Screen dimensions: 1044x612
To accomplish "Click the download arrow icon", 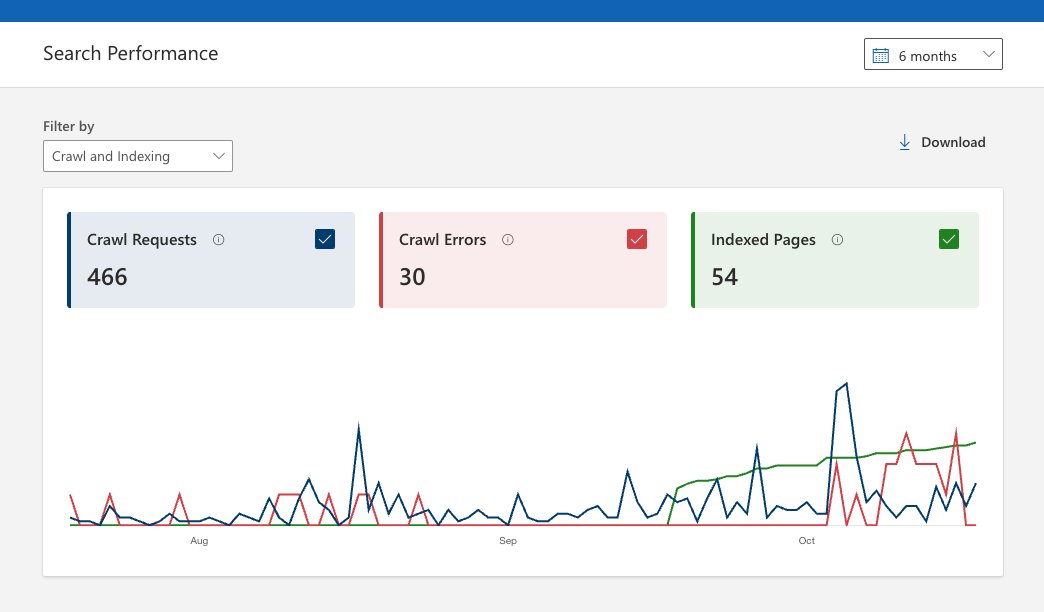I will (904, 142).
